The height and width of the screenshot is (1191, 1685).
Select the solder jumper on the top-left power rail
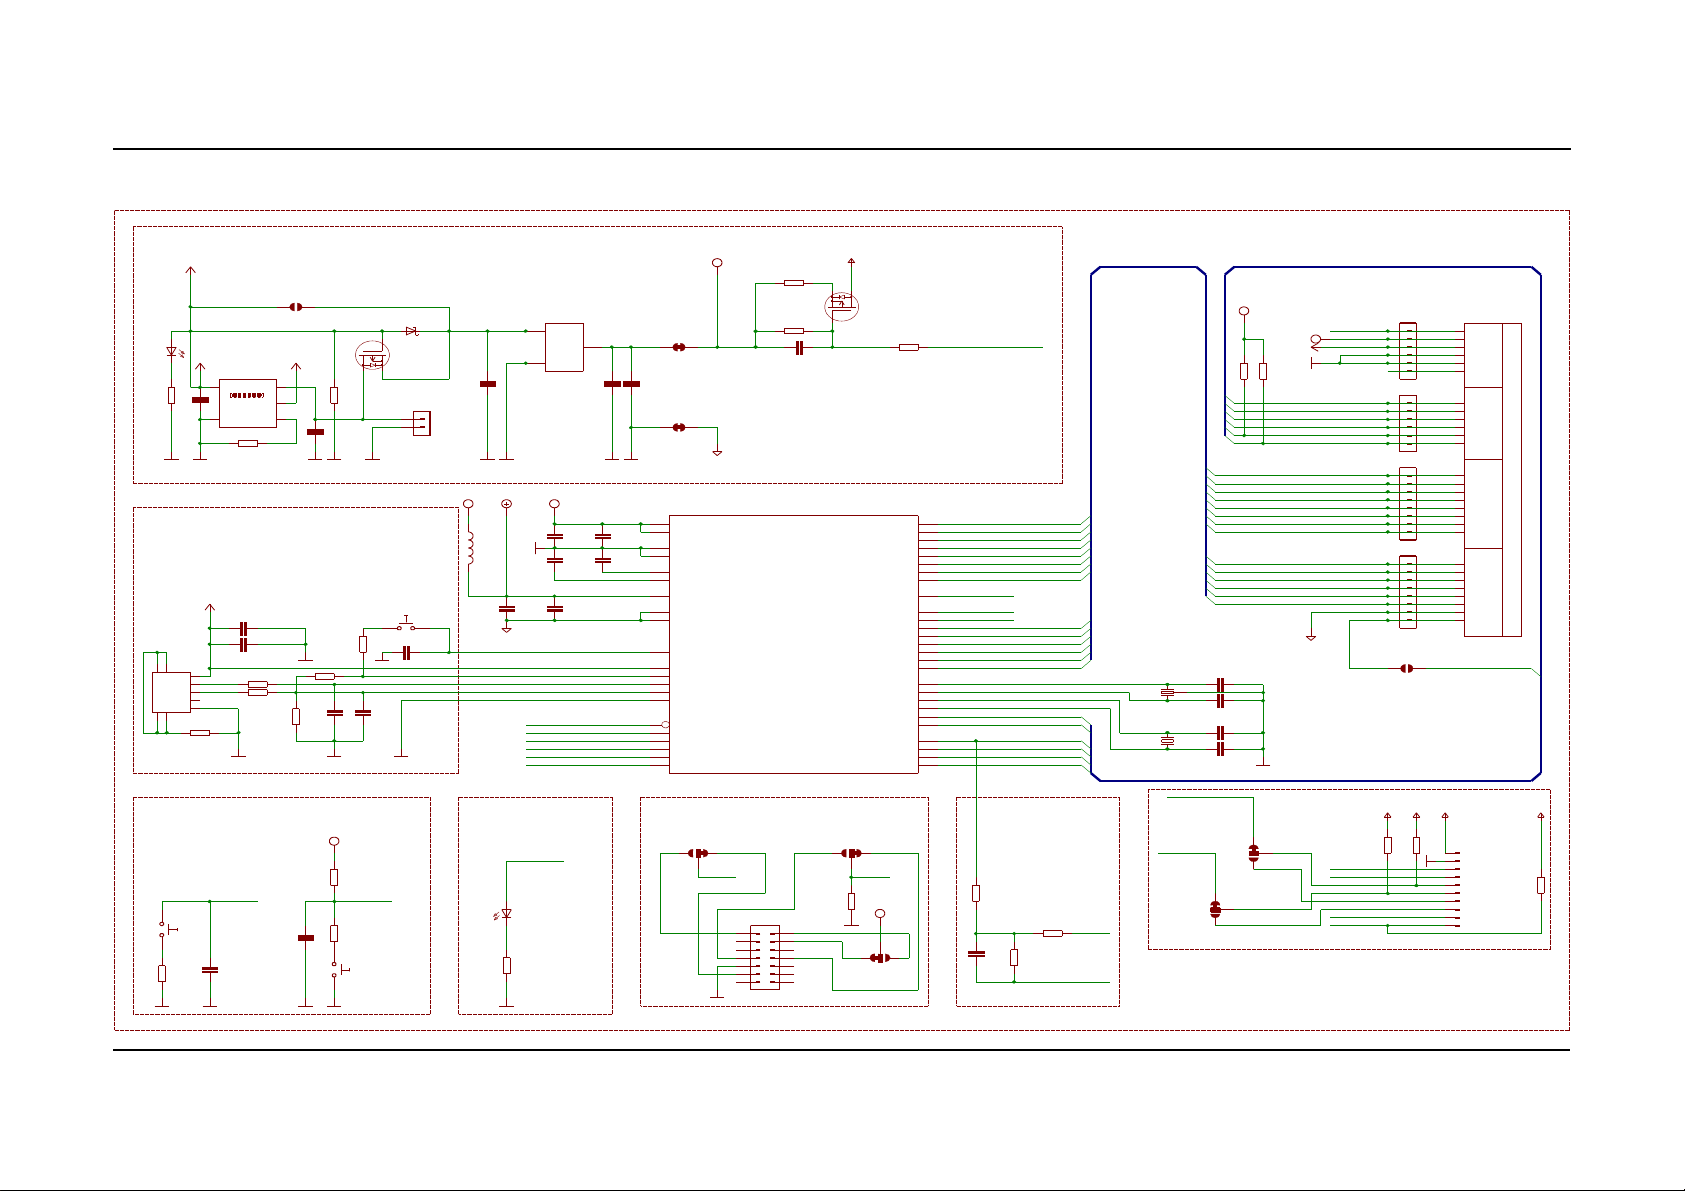pos(296,307)
